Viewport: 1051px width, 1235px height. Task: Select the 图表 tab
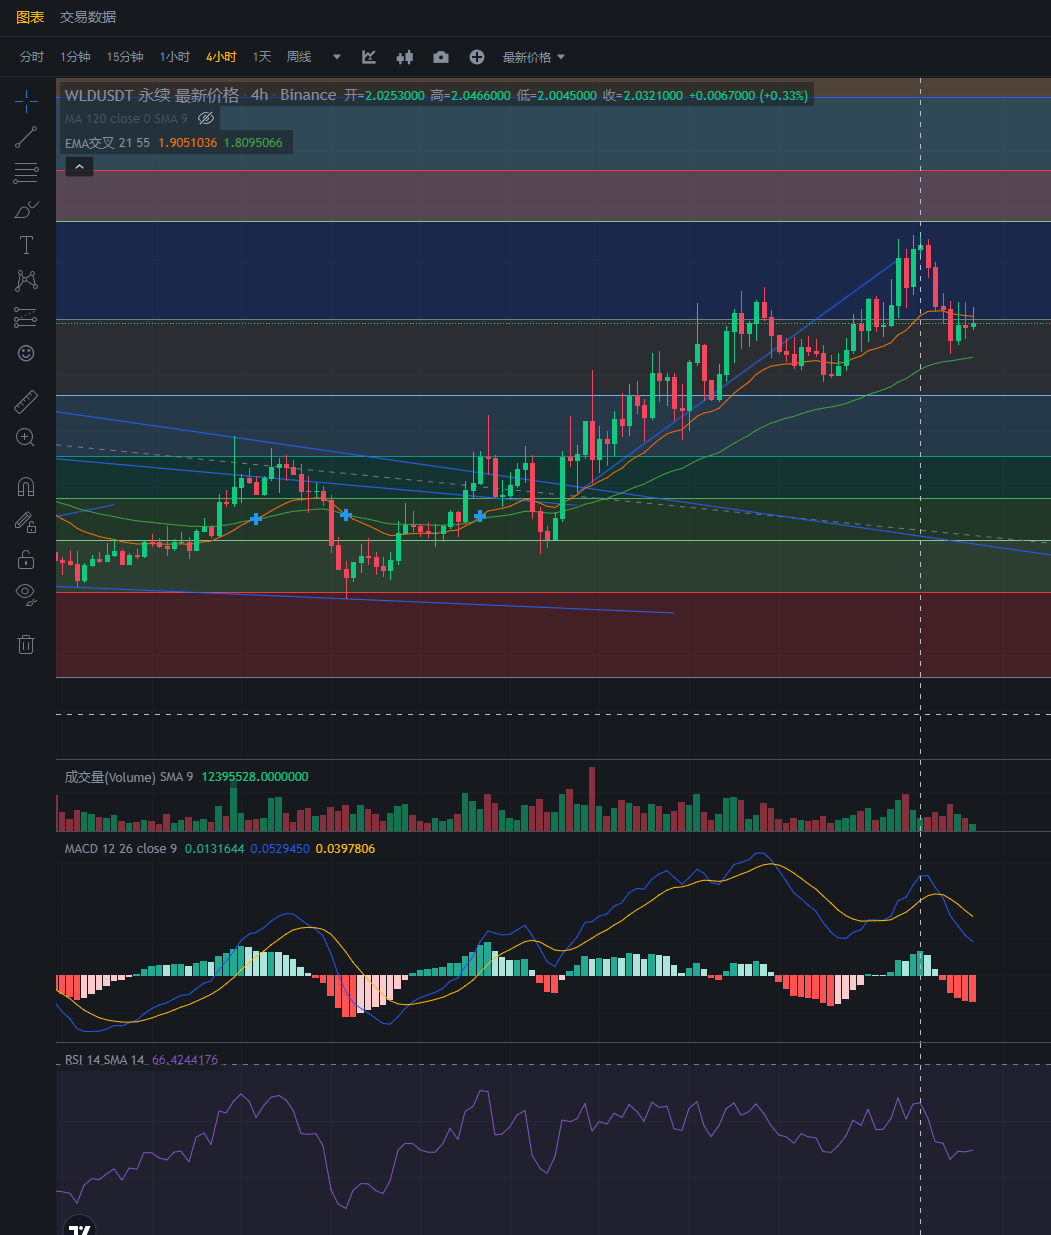pos(30,17)
